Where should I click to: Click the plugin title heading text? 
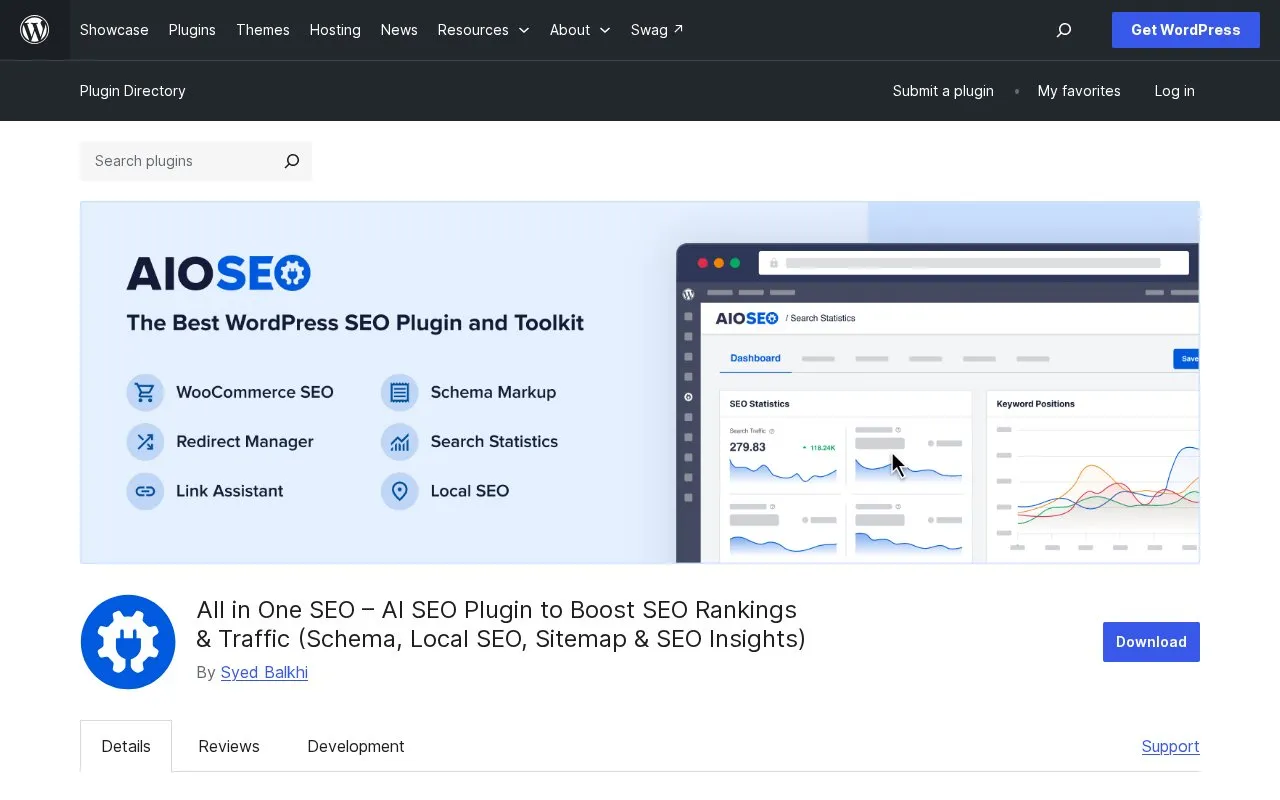click(501, 624)
